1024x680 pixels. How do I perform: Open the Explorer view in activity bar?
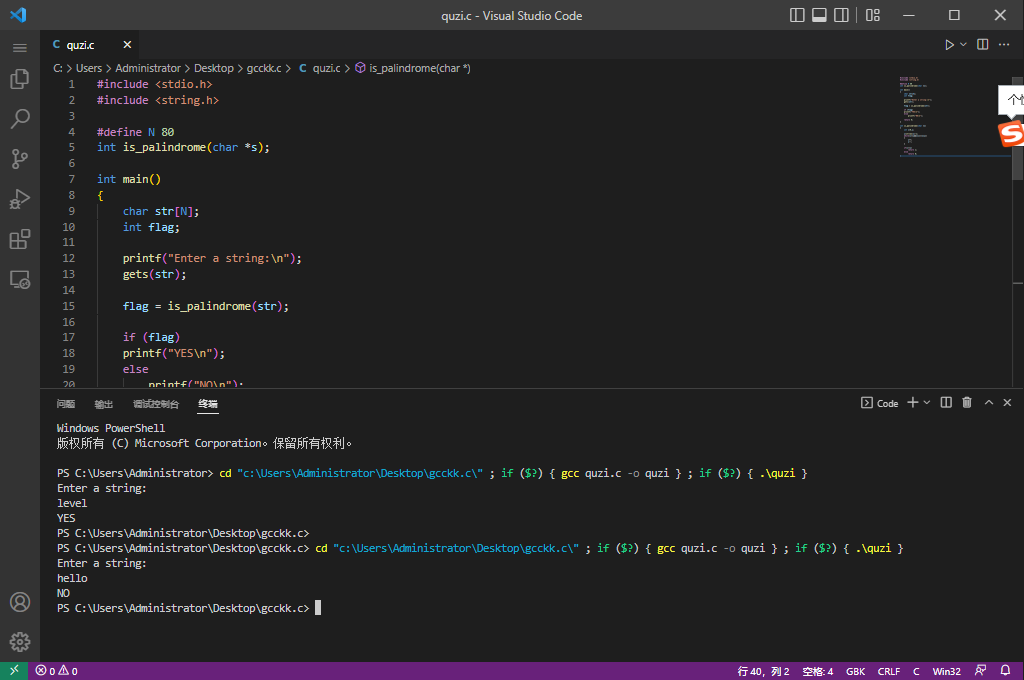pos(19,79)
